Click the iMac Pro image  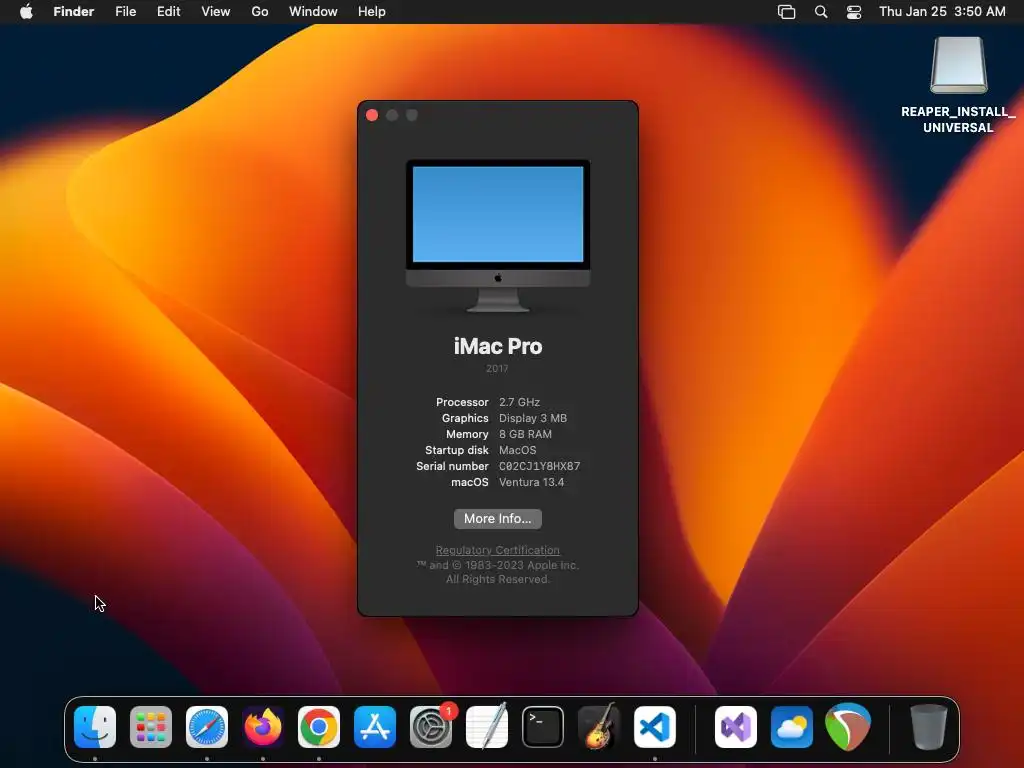tap(498, 236)
